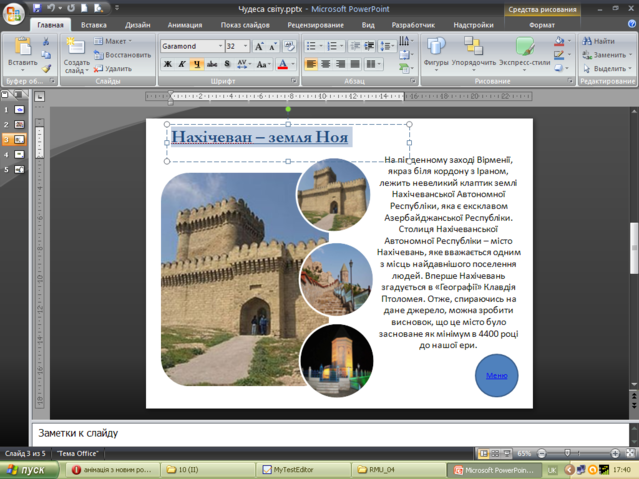Select the Format Painter brush icon
Image resolution: width=639 pixels, height=479 pixels.
[x=46, y=69]
